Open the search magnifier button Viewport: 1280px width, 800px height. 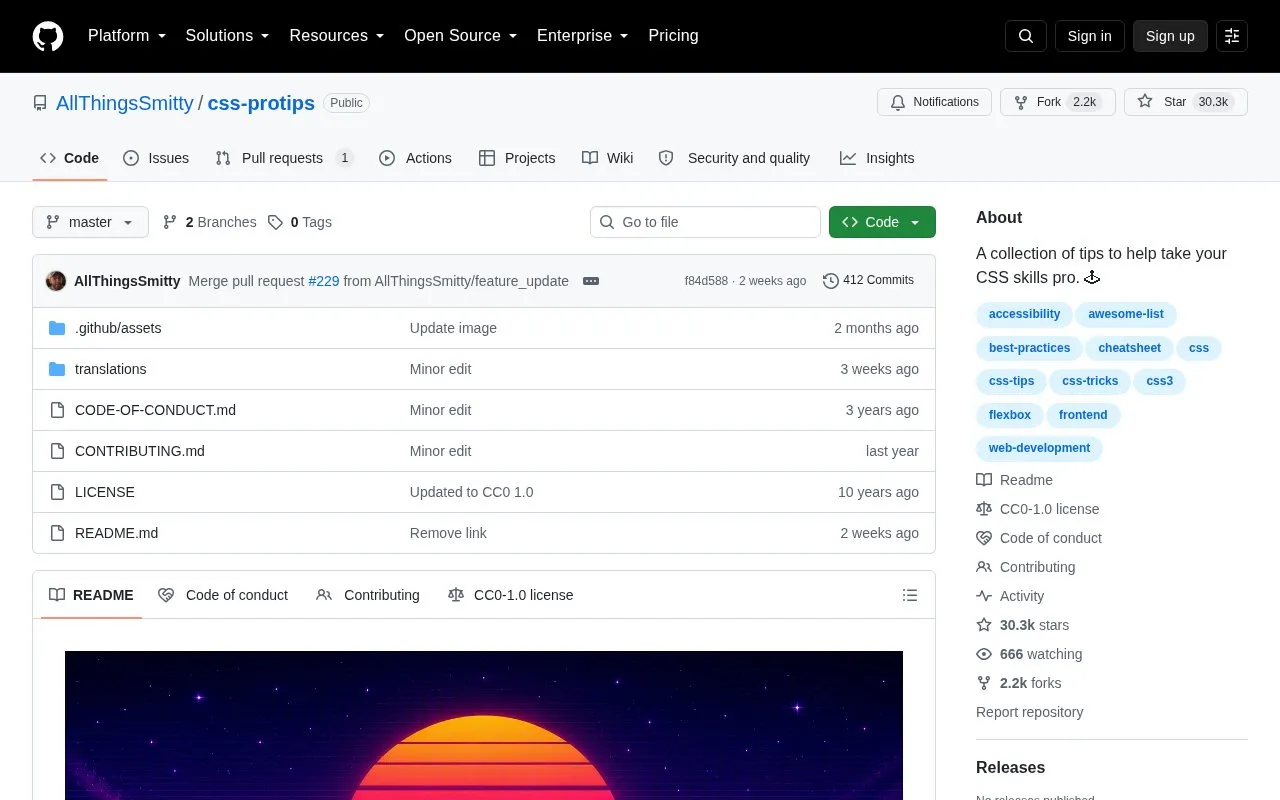point(1026,36)
